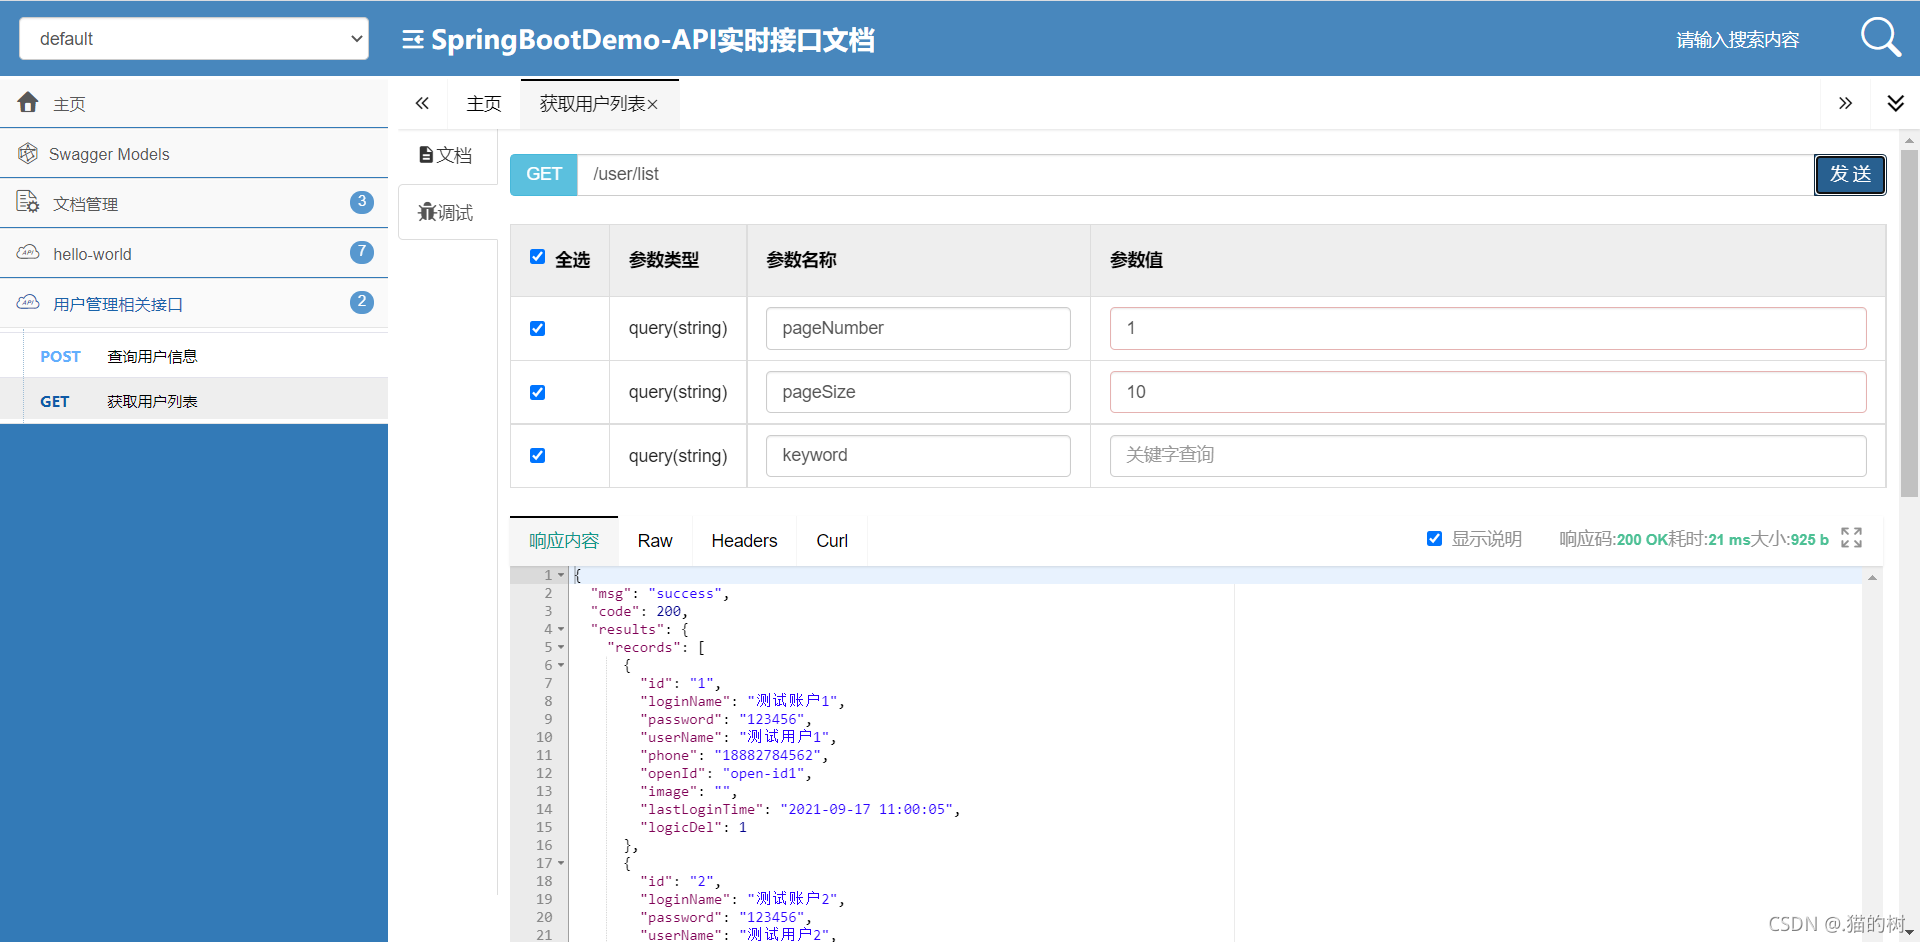Click the pageSize value field
1920x942 pixels.
(1488, 392)
